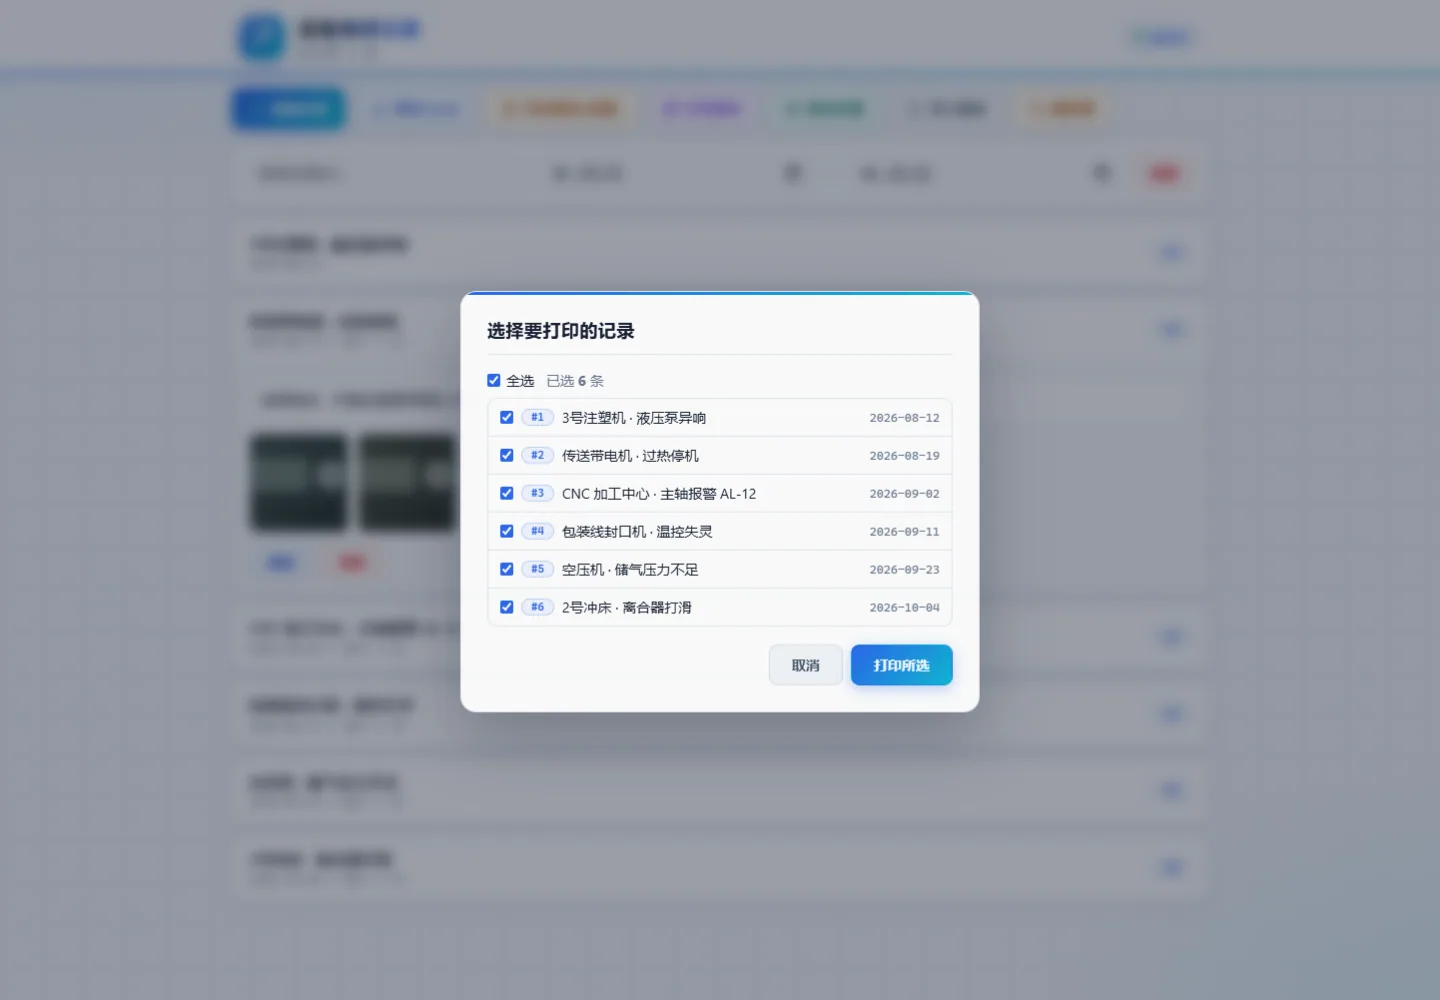Toggle the 包装线封口机 record checkbox
Screen dimensions: 1440x1000
pyautogui.click(x=507, y=531)
